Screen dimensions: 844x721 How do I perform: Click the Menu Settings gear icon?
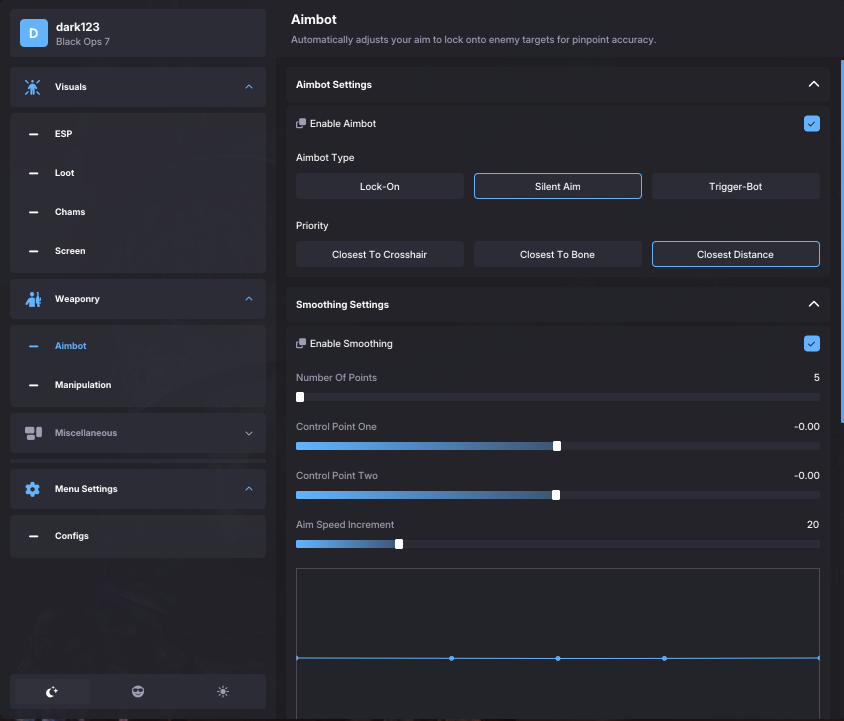(x=33, y=489)
